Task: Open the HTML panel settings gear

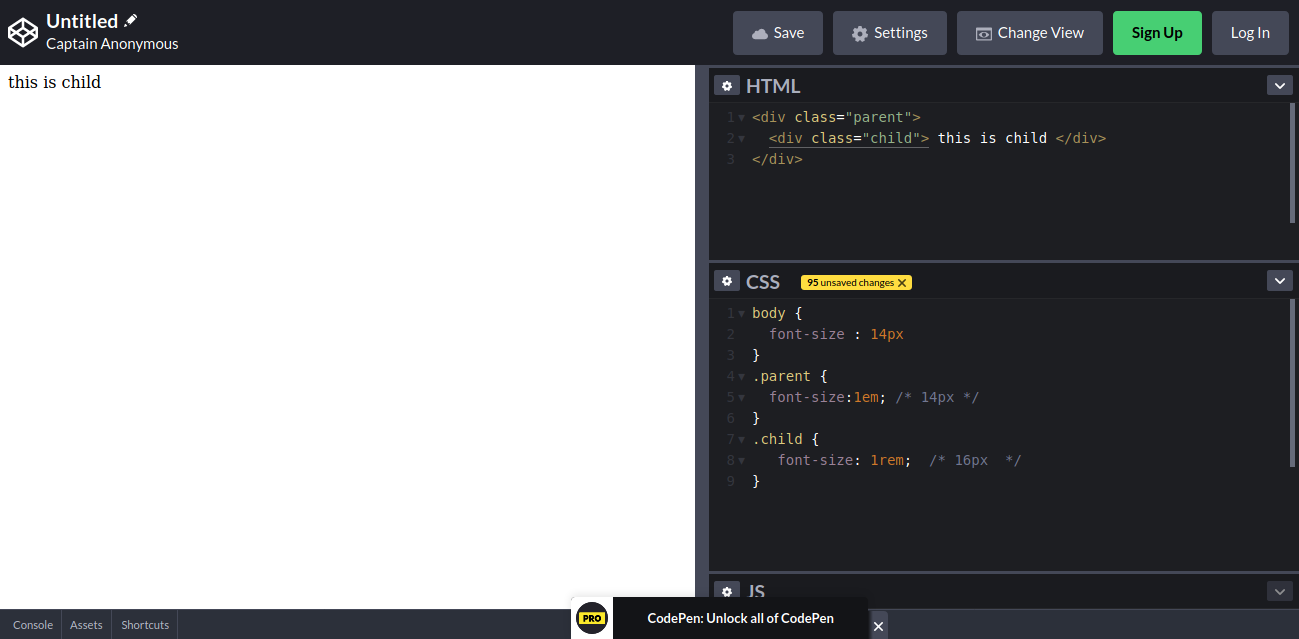Action: coord(727,85)
